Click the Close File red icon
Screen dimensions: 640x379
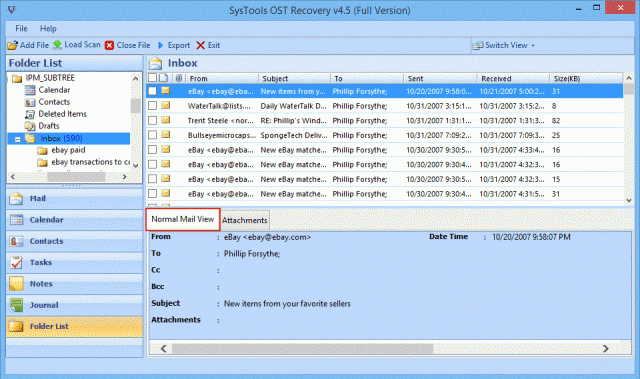pyautogui.click(x=109, y=45)
